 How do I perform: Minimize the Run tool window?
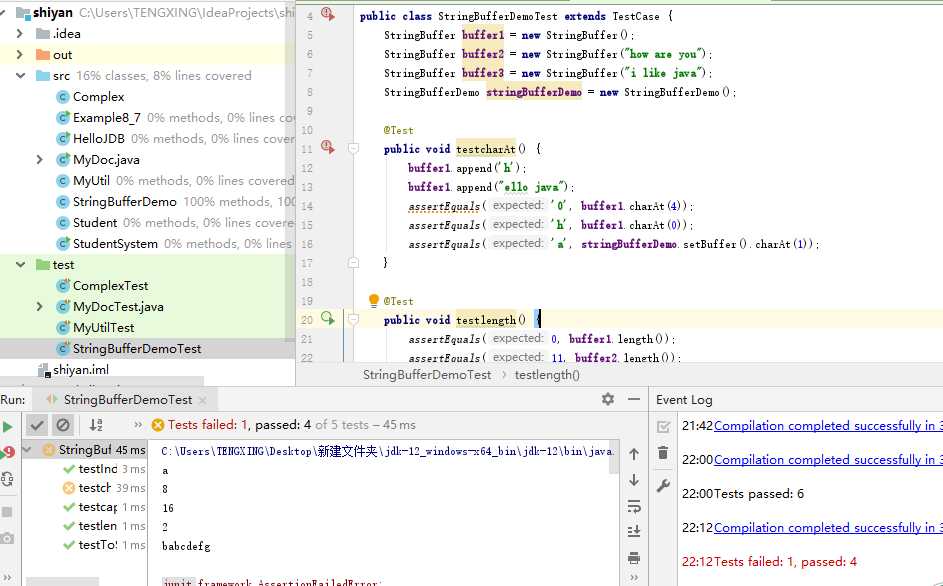[x=634, y=399]
